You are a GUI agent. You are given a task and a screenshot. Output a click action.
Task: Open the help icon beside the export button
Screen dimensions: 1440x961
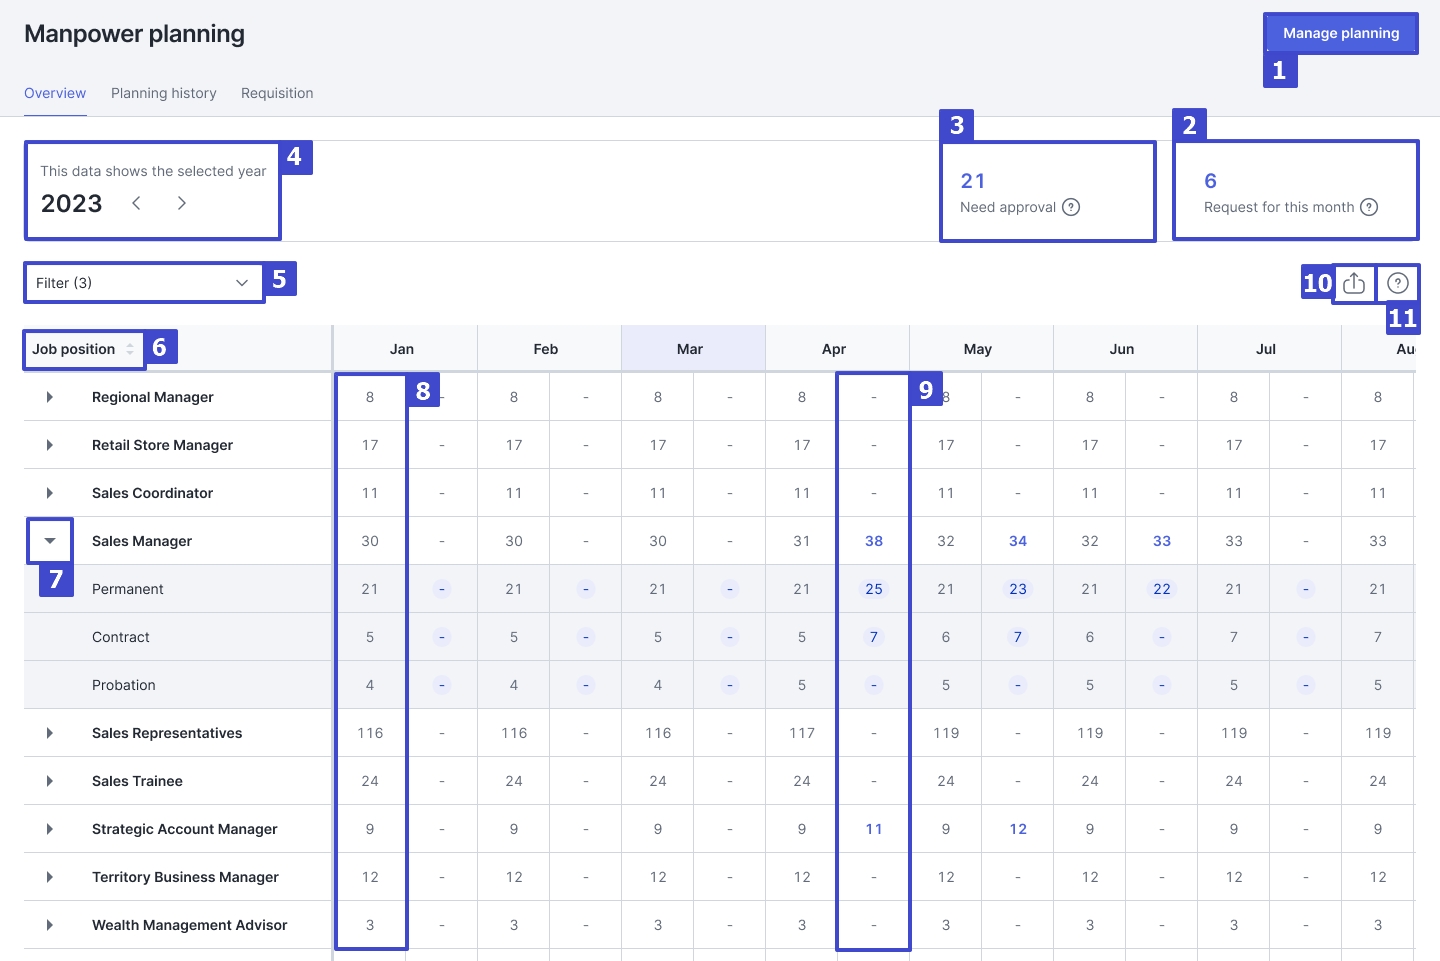coord(1398,283)
